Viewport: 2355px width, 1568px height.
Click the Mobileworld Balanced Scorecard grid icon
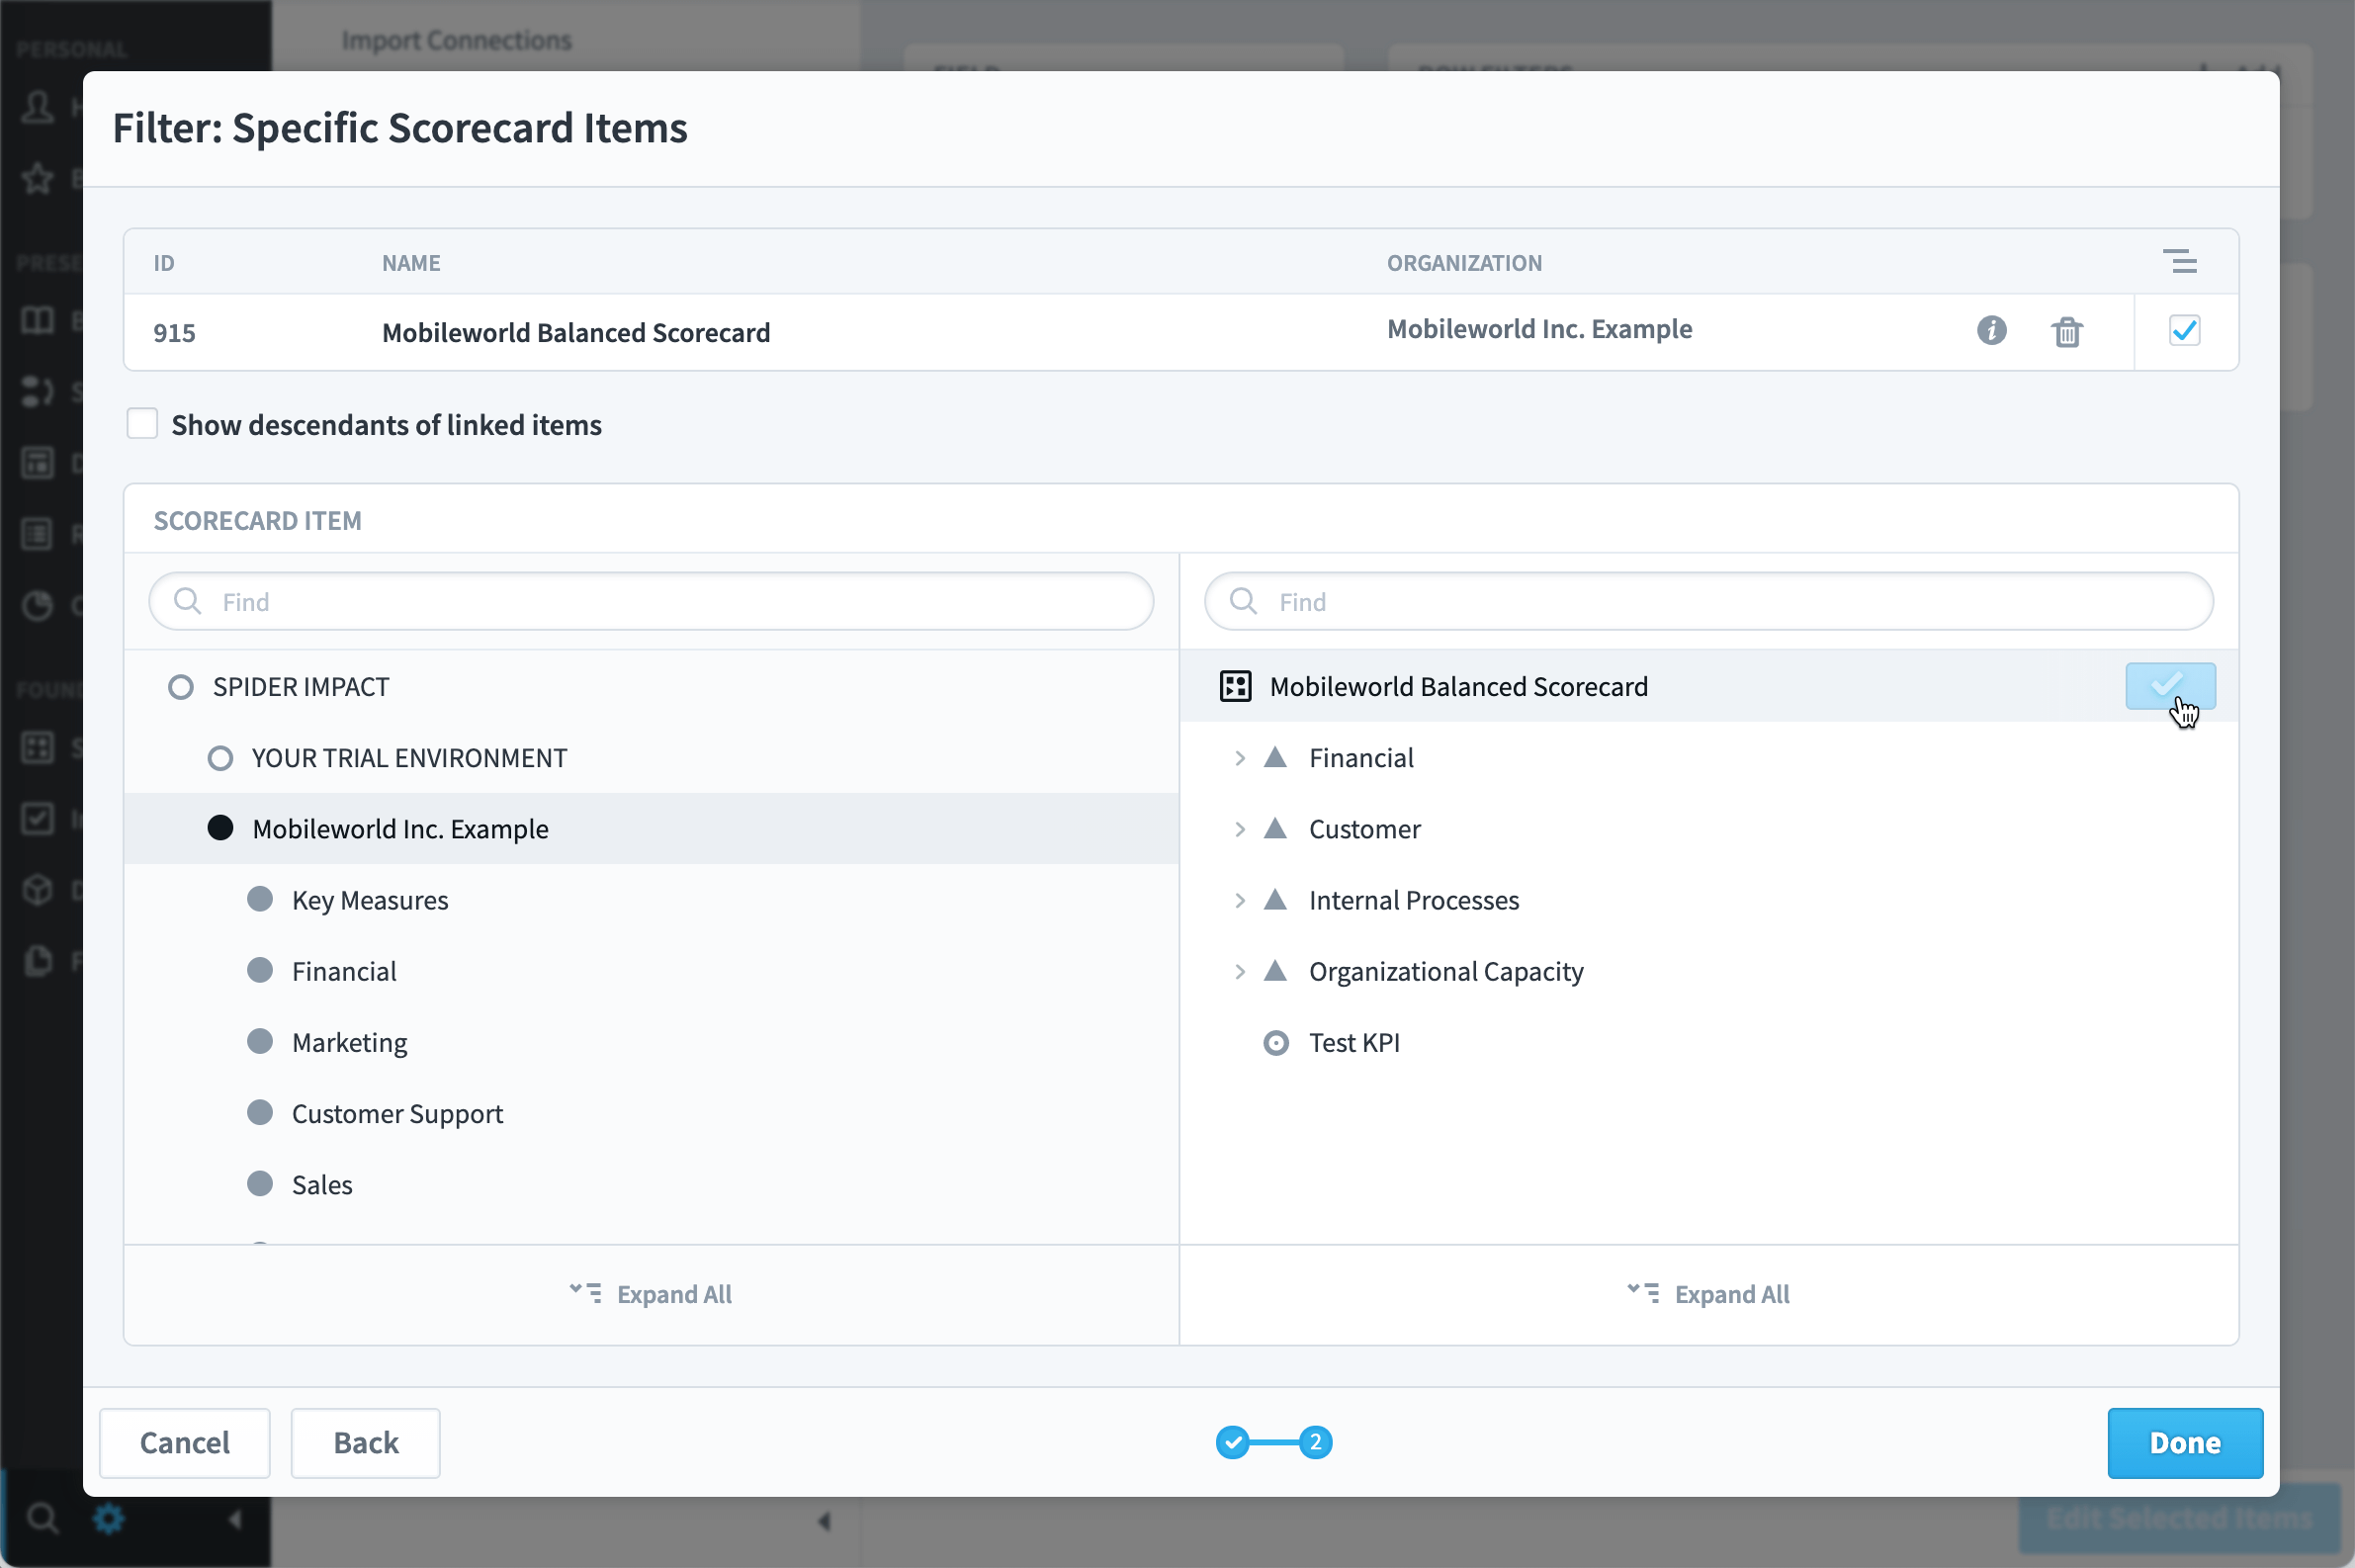click(x=1235, y=686)
